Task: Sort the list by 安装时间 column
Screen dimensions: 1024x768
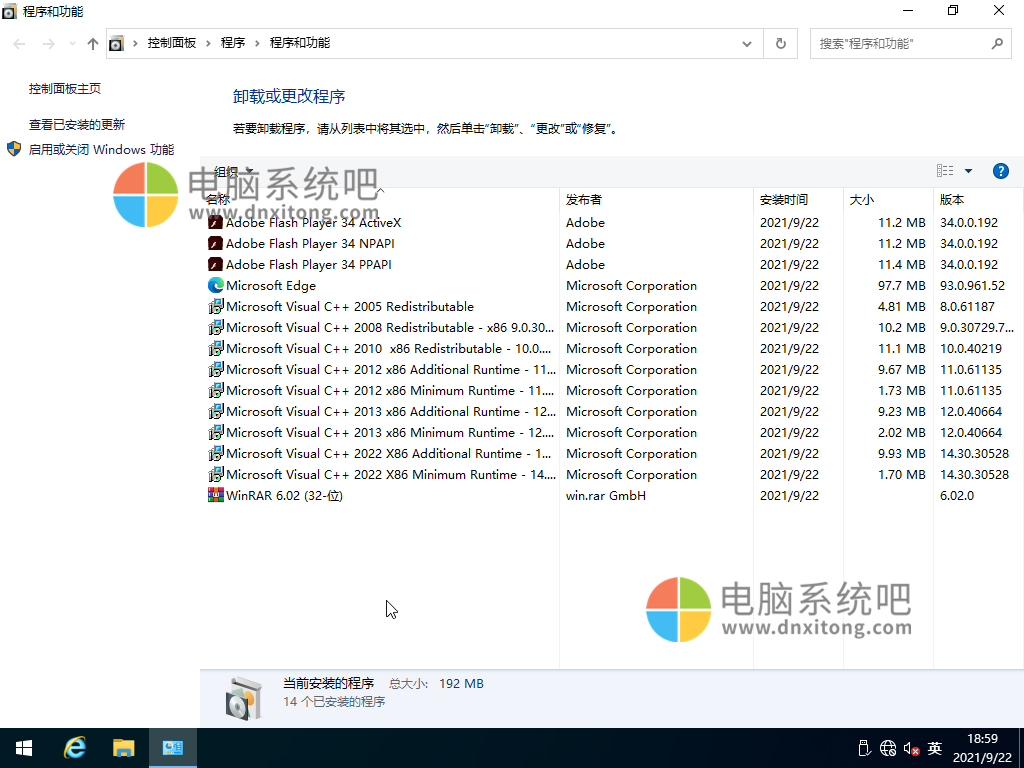Action: click(x=783, y=200)
